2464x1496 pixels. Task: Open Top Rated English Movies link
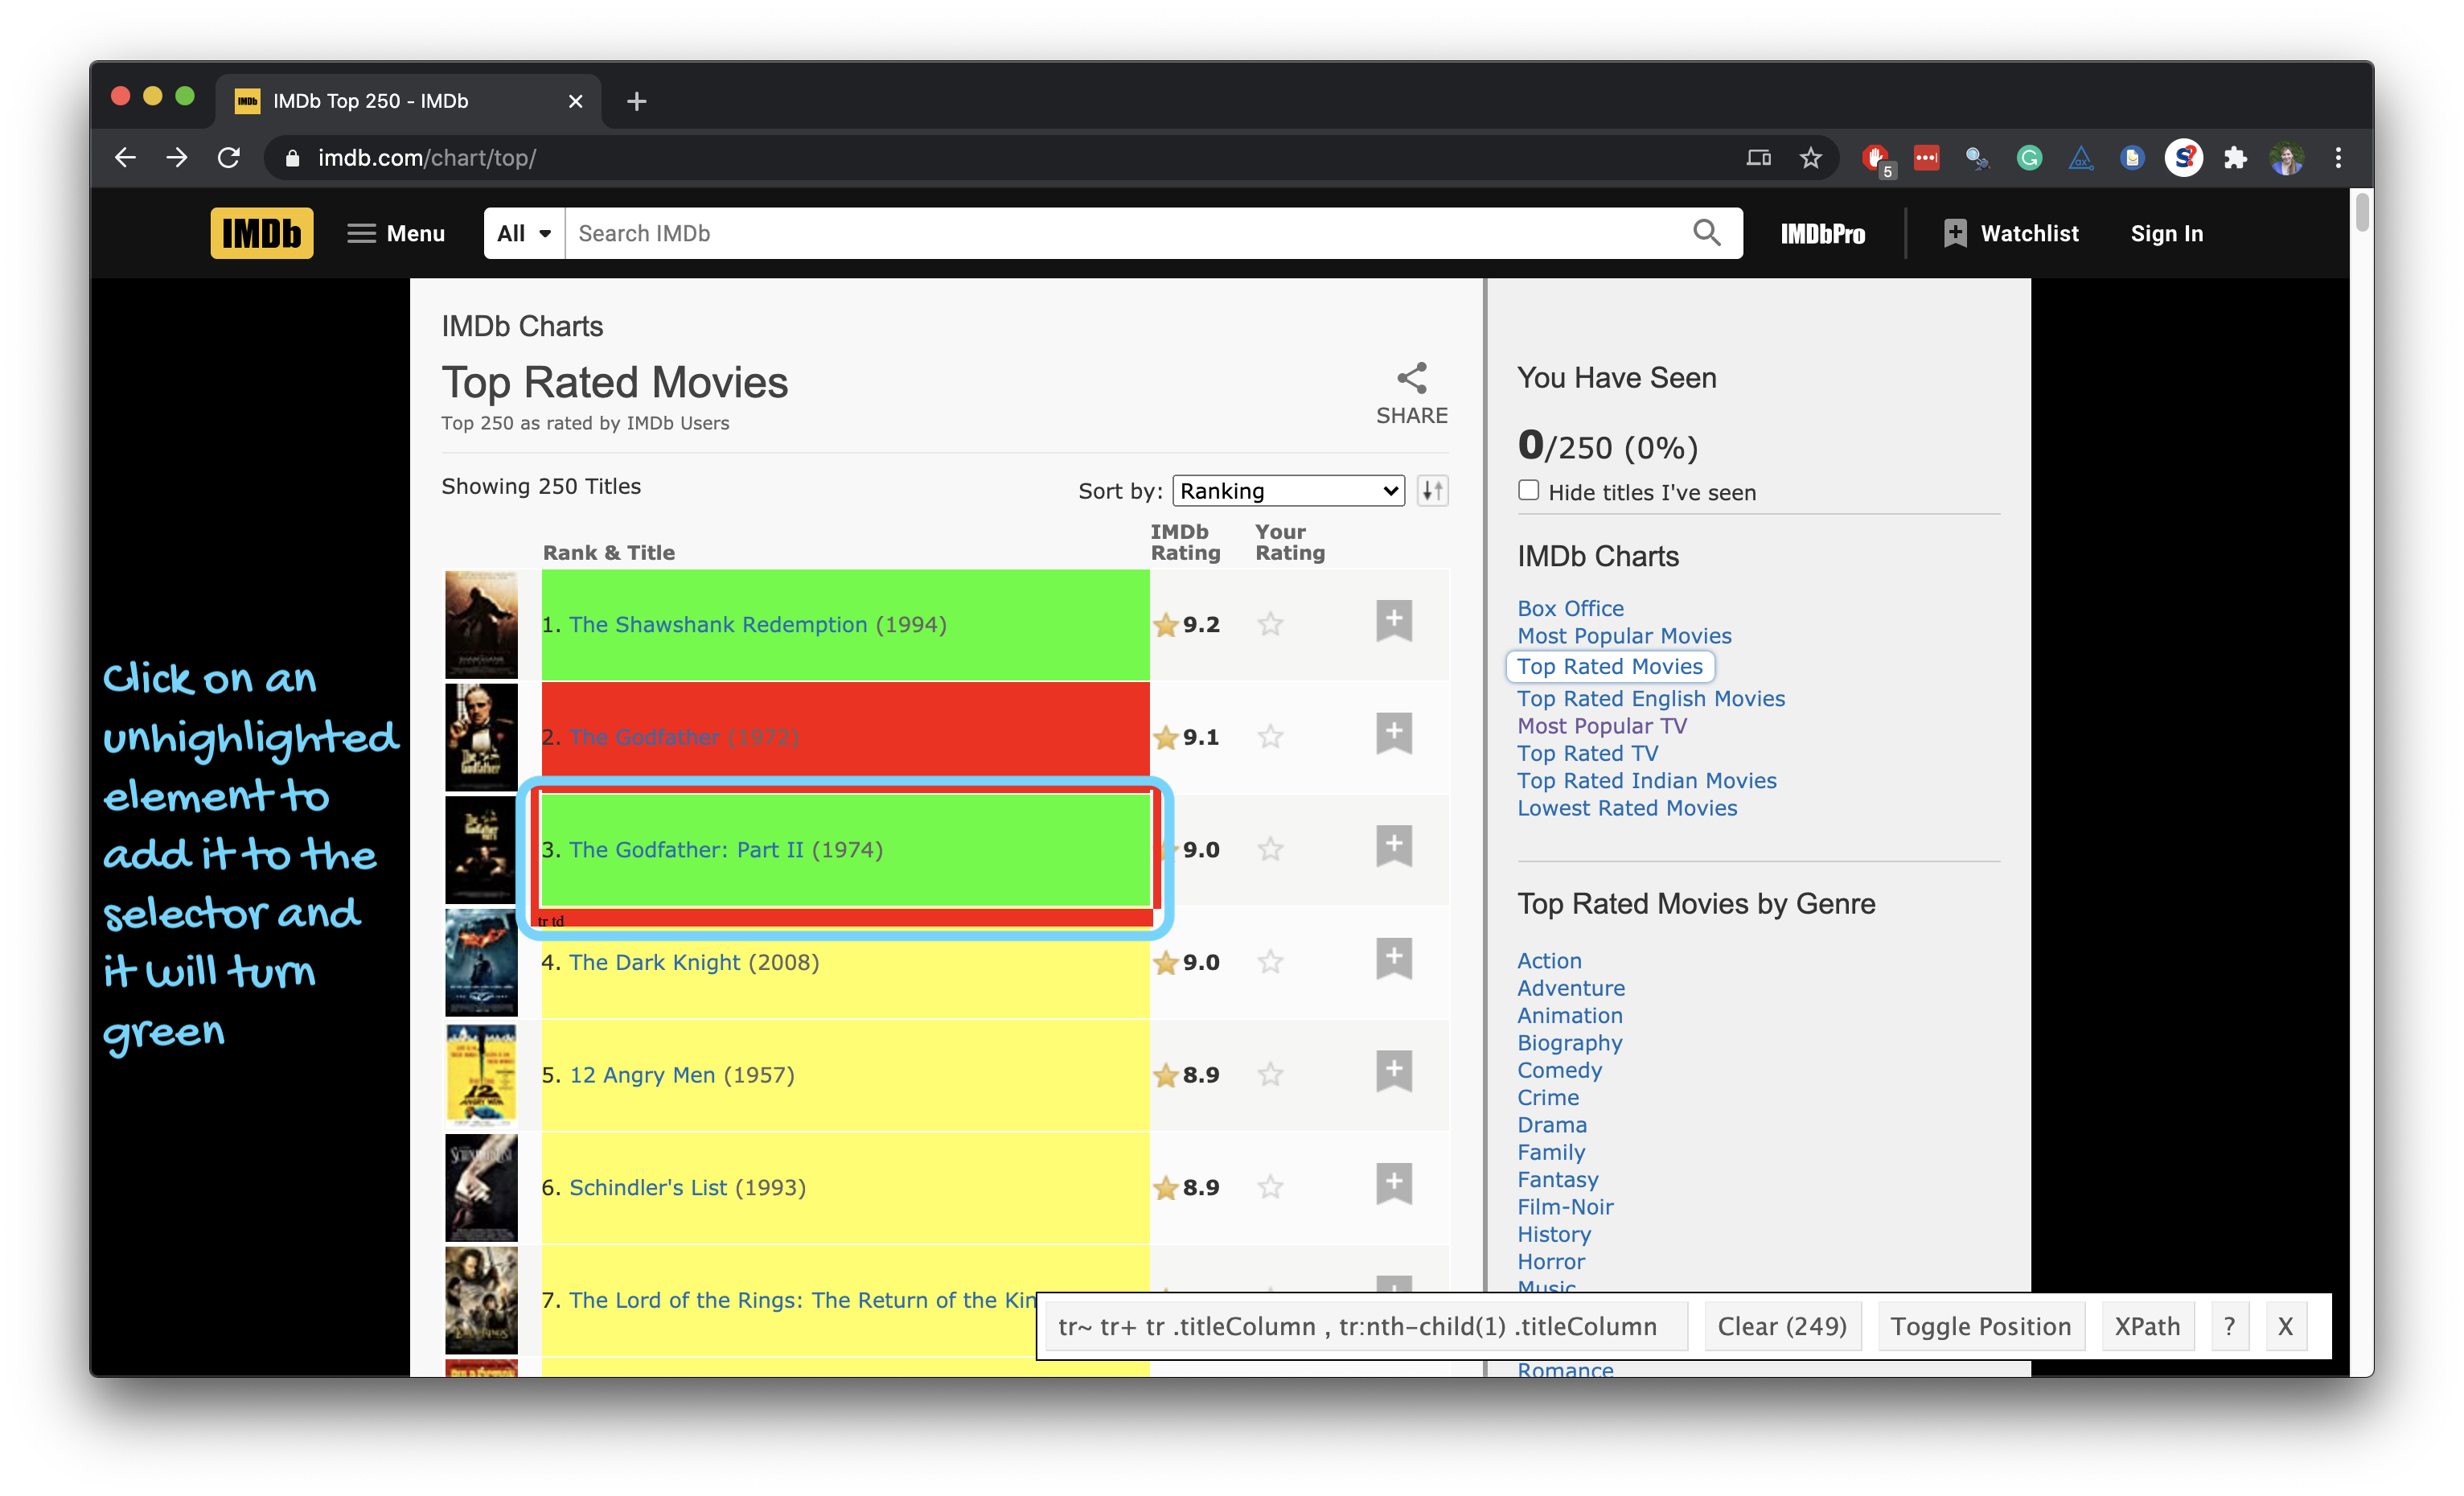pos(1651,698)
